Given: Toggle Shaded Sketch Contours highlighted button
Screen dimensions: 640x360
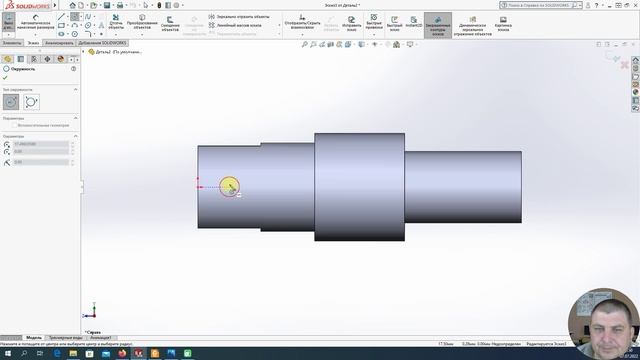Looking at the screenshot, I should 438,25.
